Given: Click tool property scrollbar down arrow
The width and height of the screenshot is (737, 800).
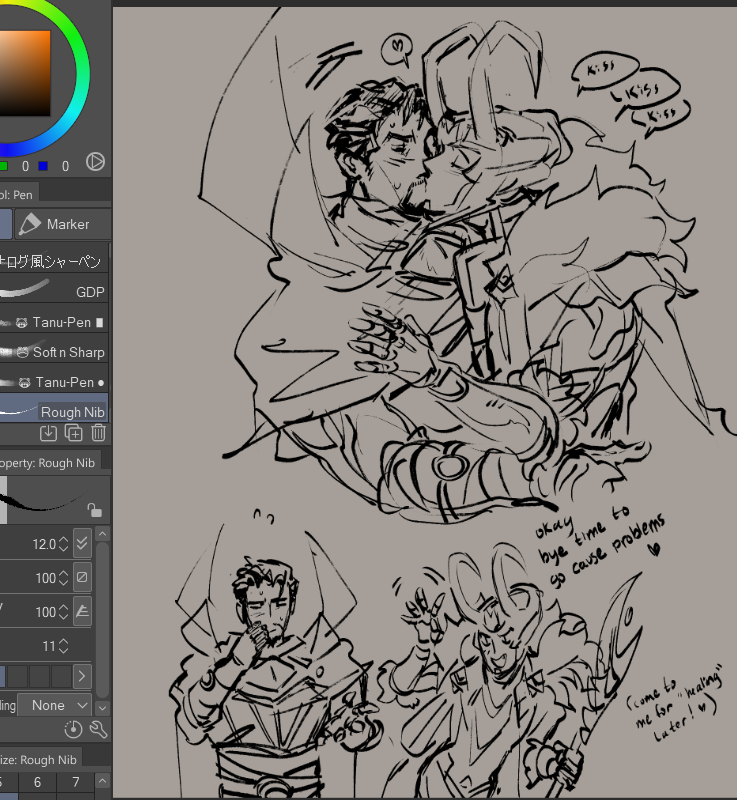Looking at the screenshot, I should pos(103,708).
